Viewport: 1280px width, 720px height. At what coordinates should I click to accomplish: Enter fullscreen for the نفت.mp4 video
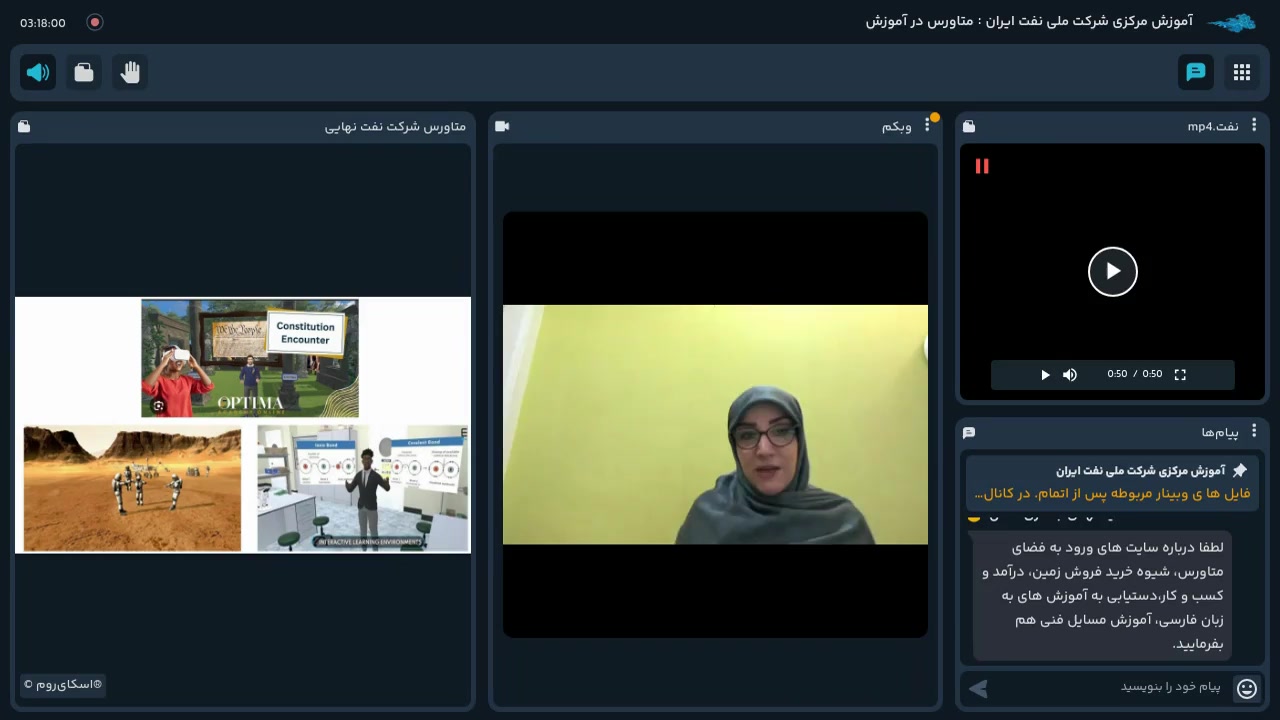pyautogui.click(x=1180, y=375)
